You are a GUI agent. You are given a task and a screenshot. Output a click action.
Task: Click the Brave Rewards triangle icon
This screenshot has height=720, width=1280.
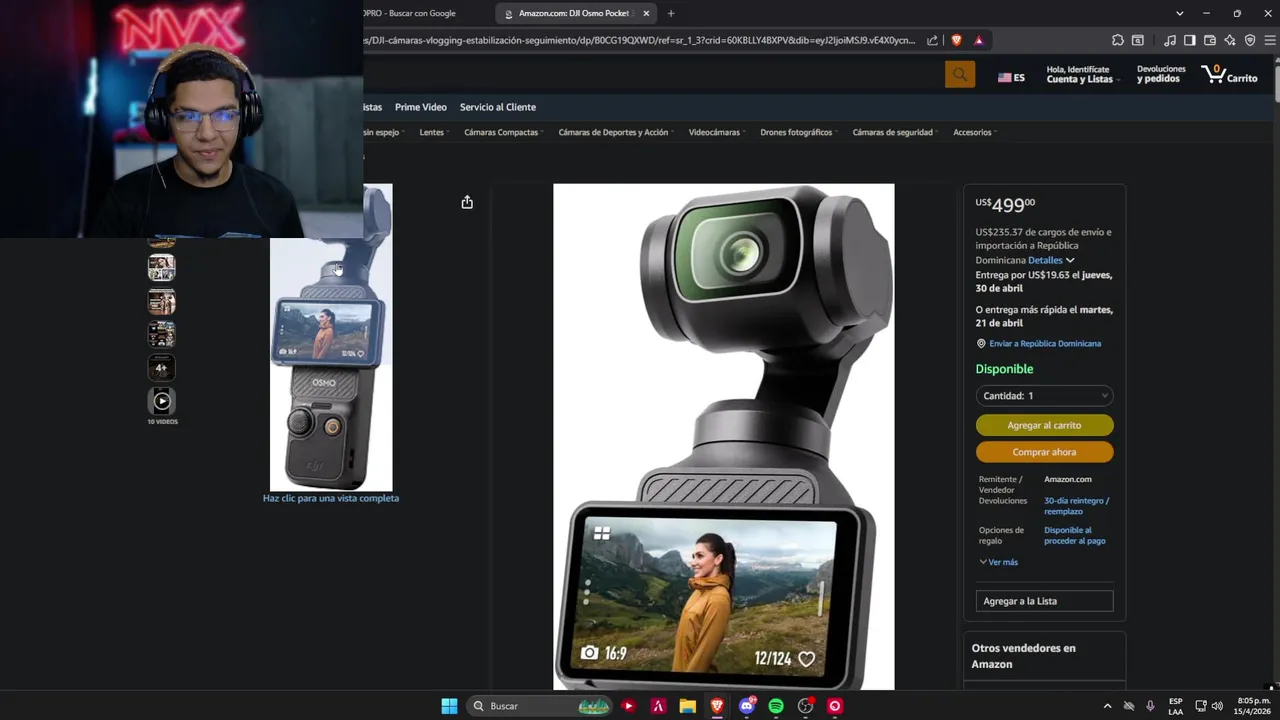coord(978,40)
